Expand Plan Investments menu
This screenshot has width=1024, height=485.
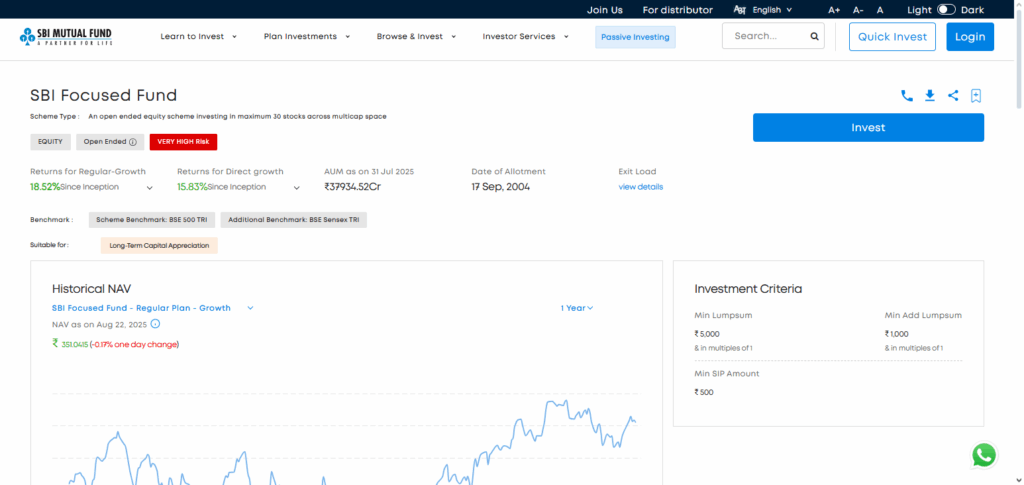(307, 37)
